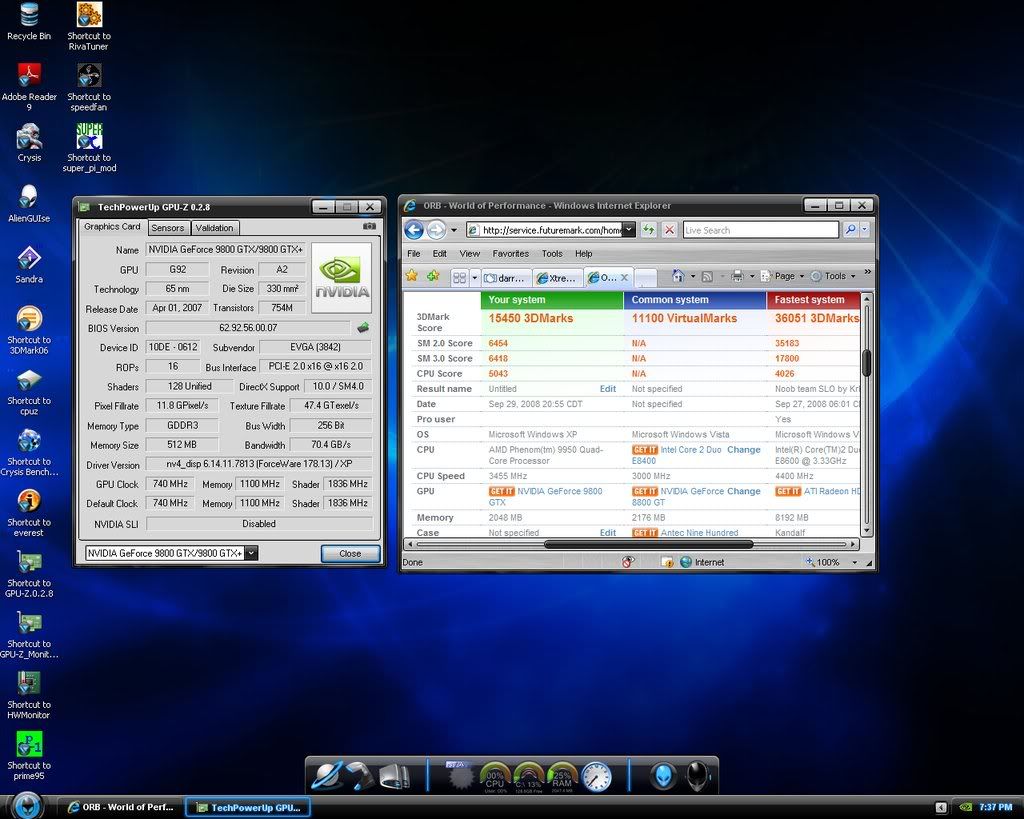Select the Shortcut to speedfan icon
Viewport: 1024px width, 819px height.
point(89,87)
